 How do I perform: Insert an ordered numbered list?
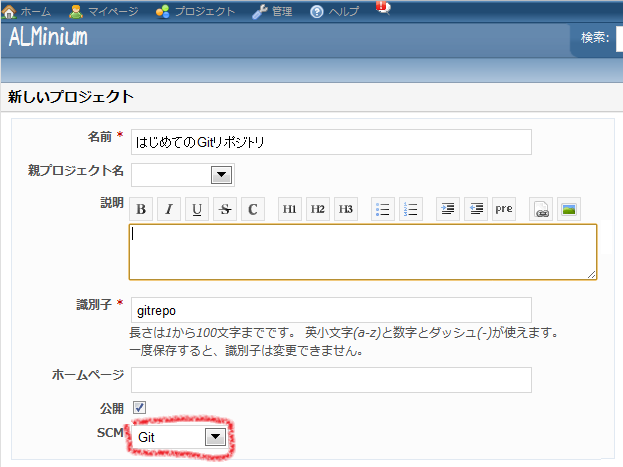pyautogui.click(x=410, y=209)
